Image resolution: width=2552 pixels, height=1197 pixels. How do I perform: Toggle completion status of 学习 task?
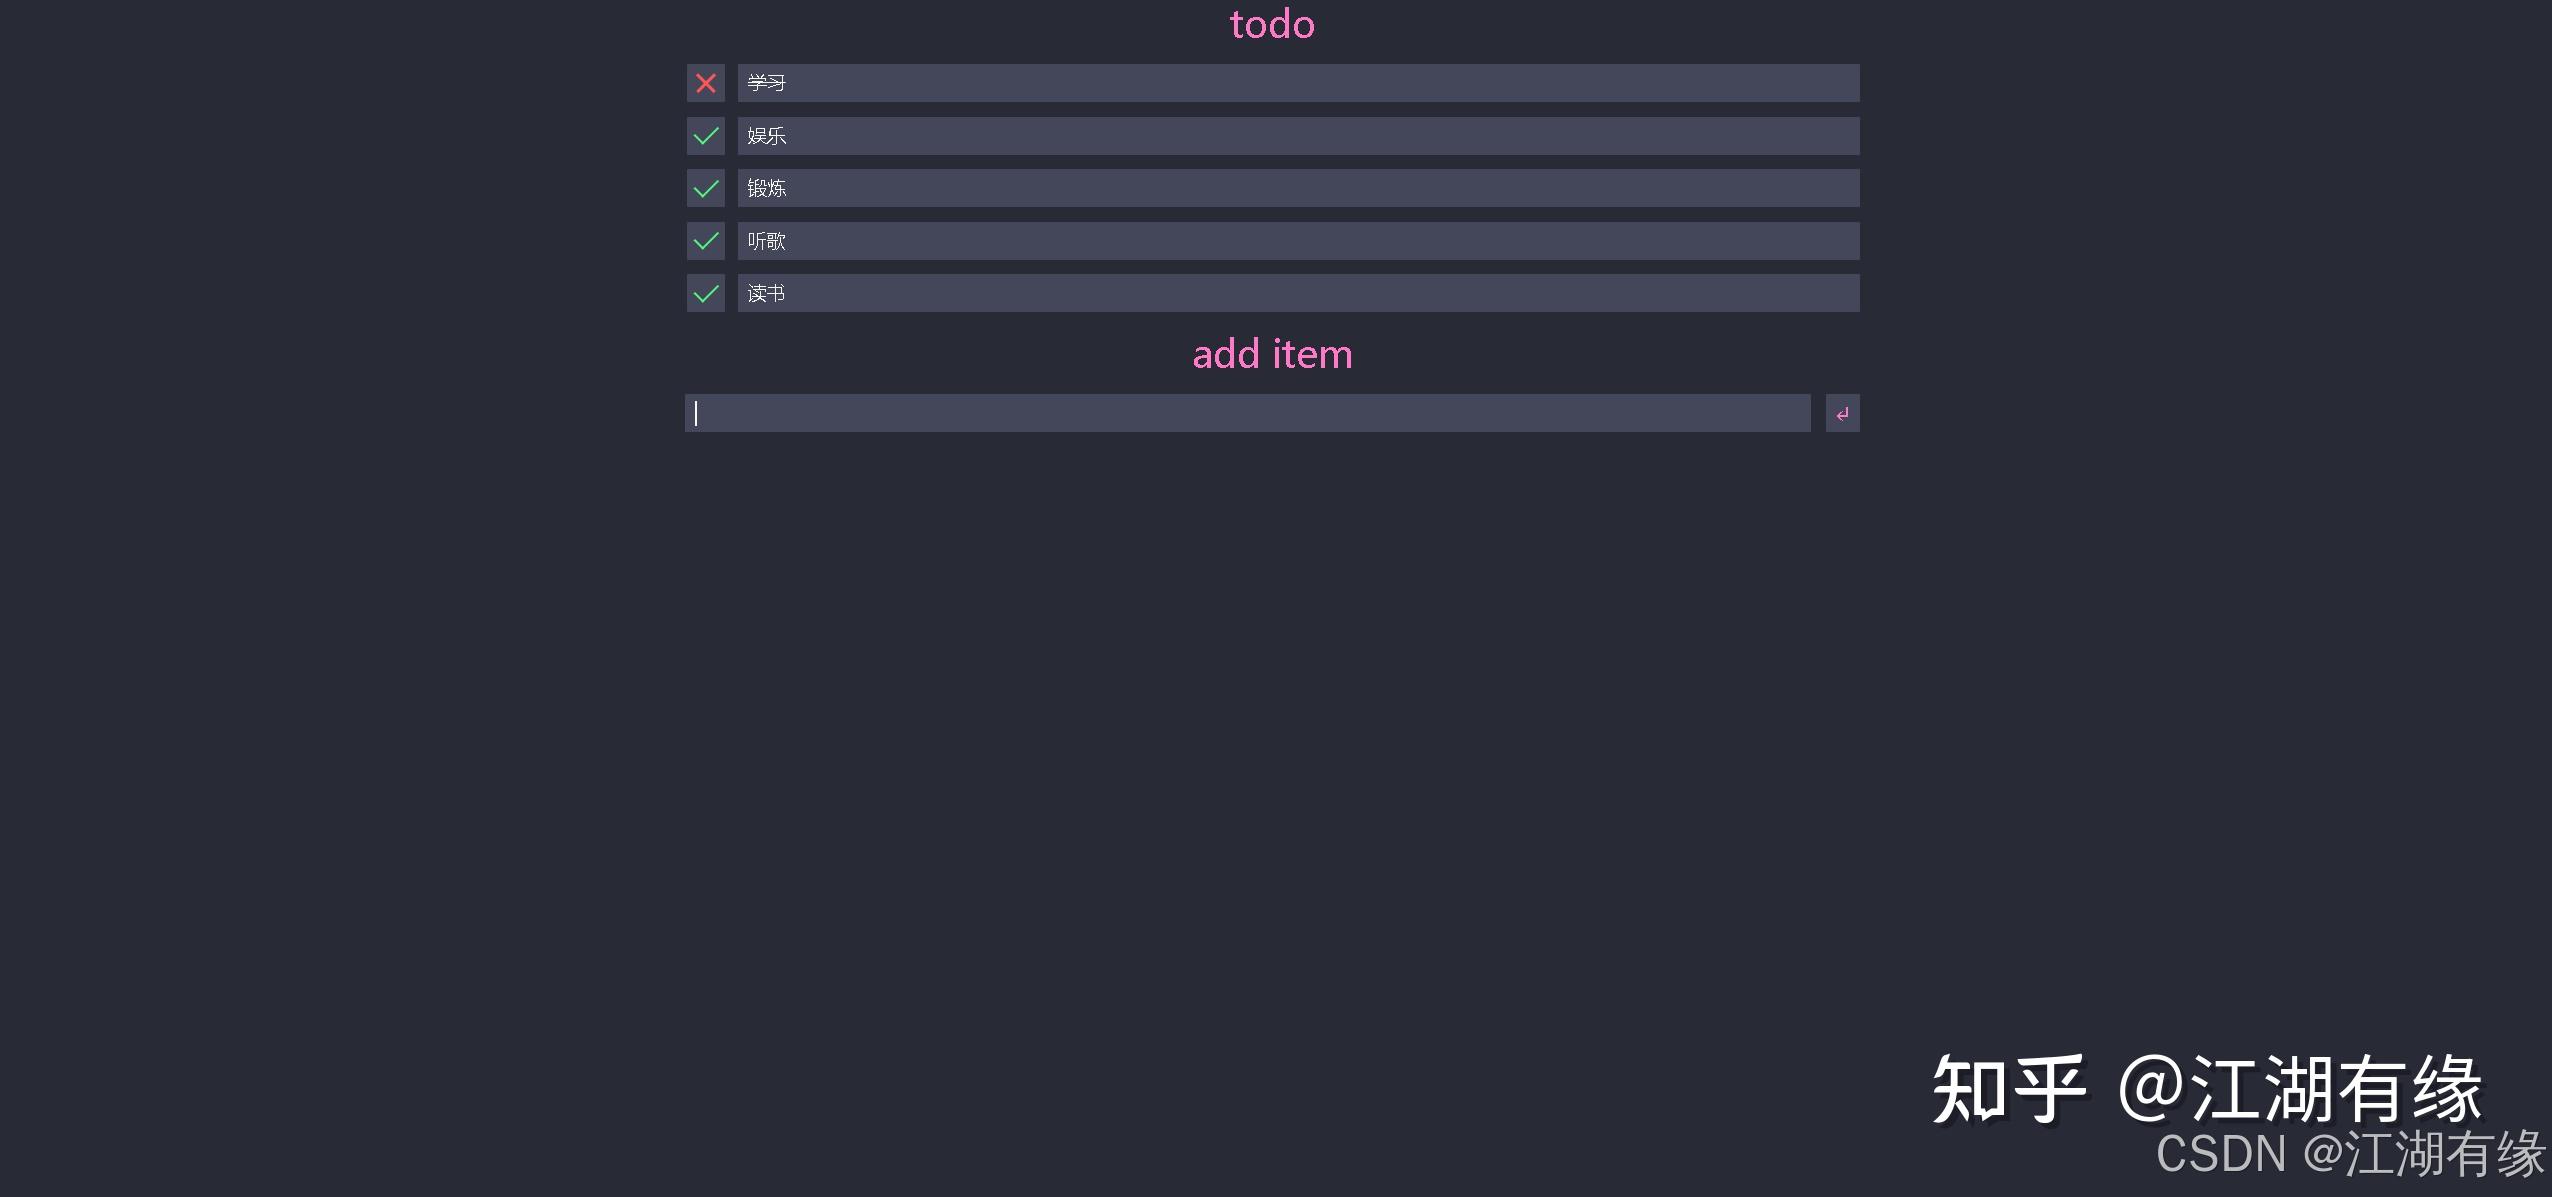(705, 83)
